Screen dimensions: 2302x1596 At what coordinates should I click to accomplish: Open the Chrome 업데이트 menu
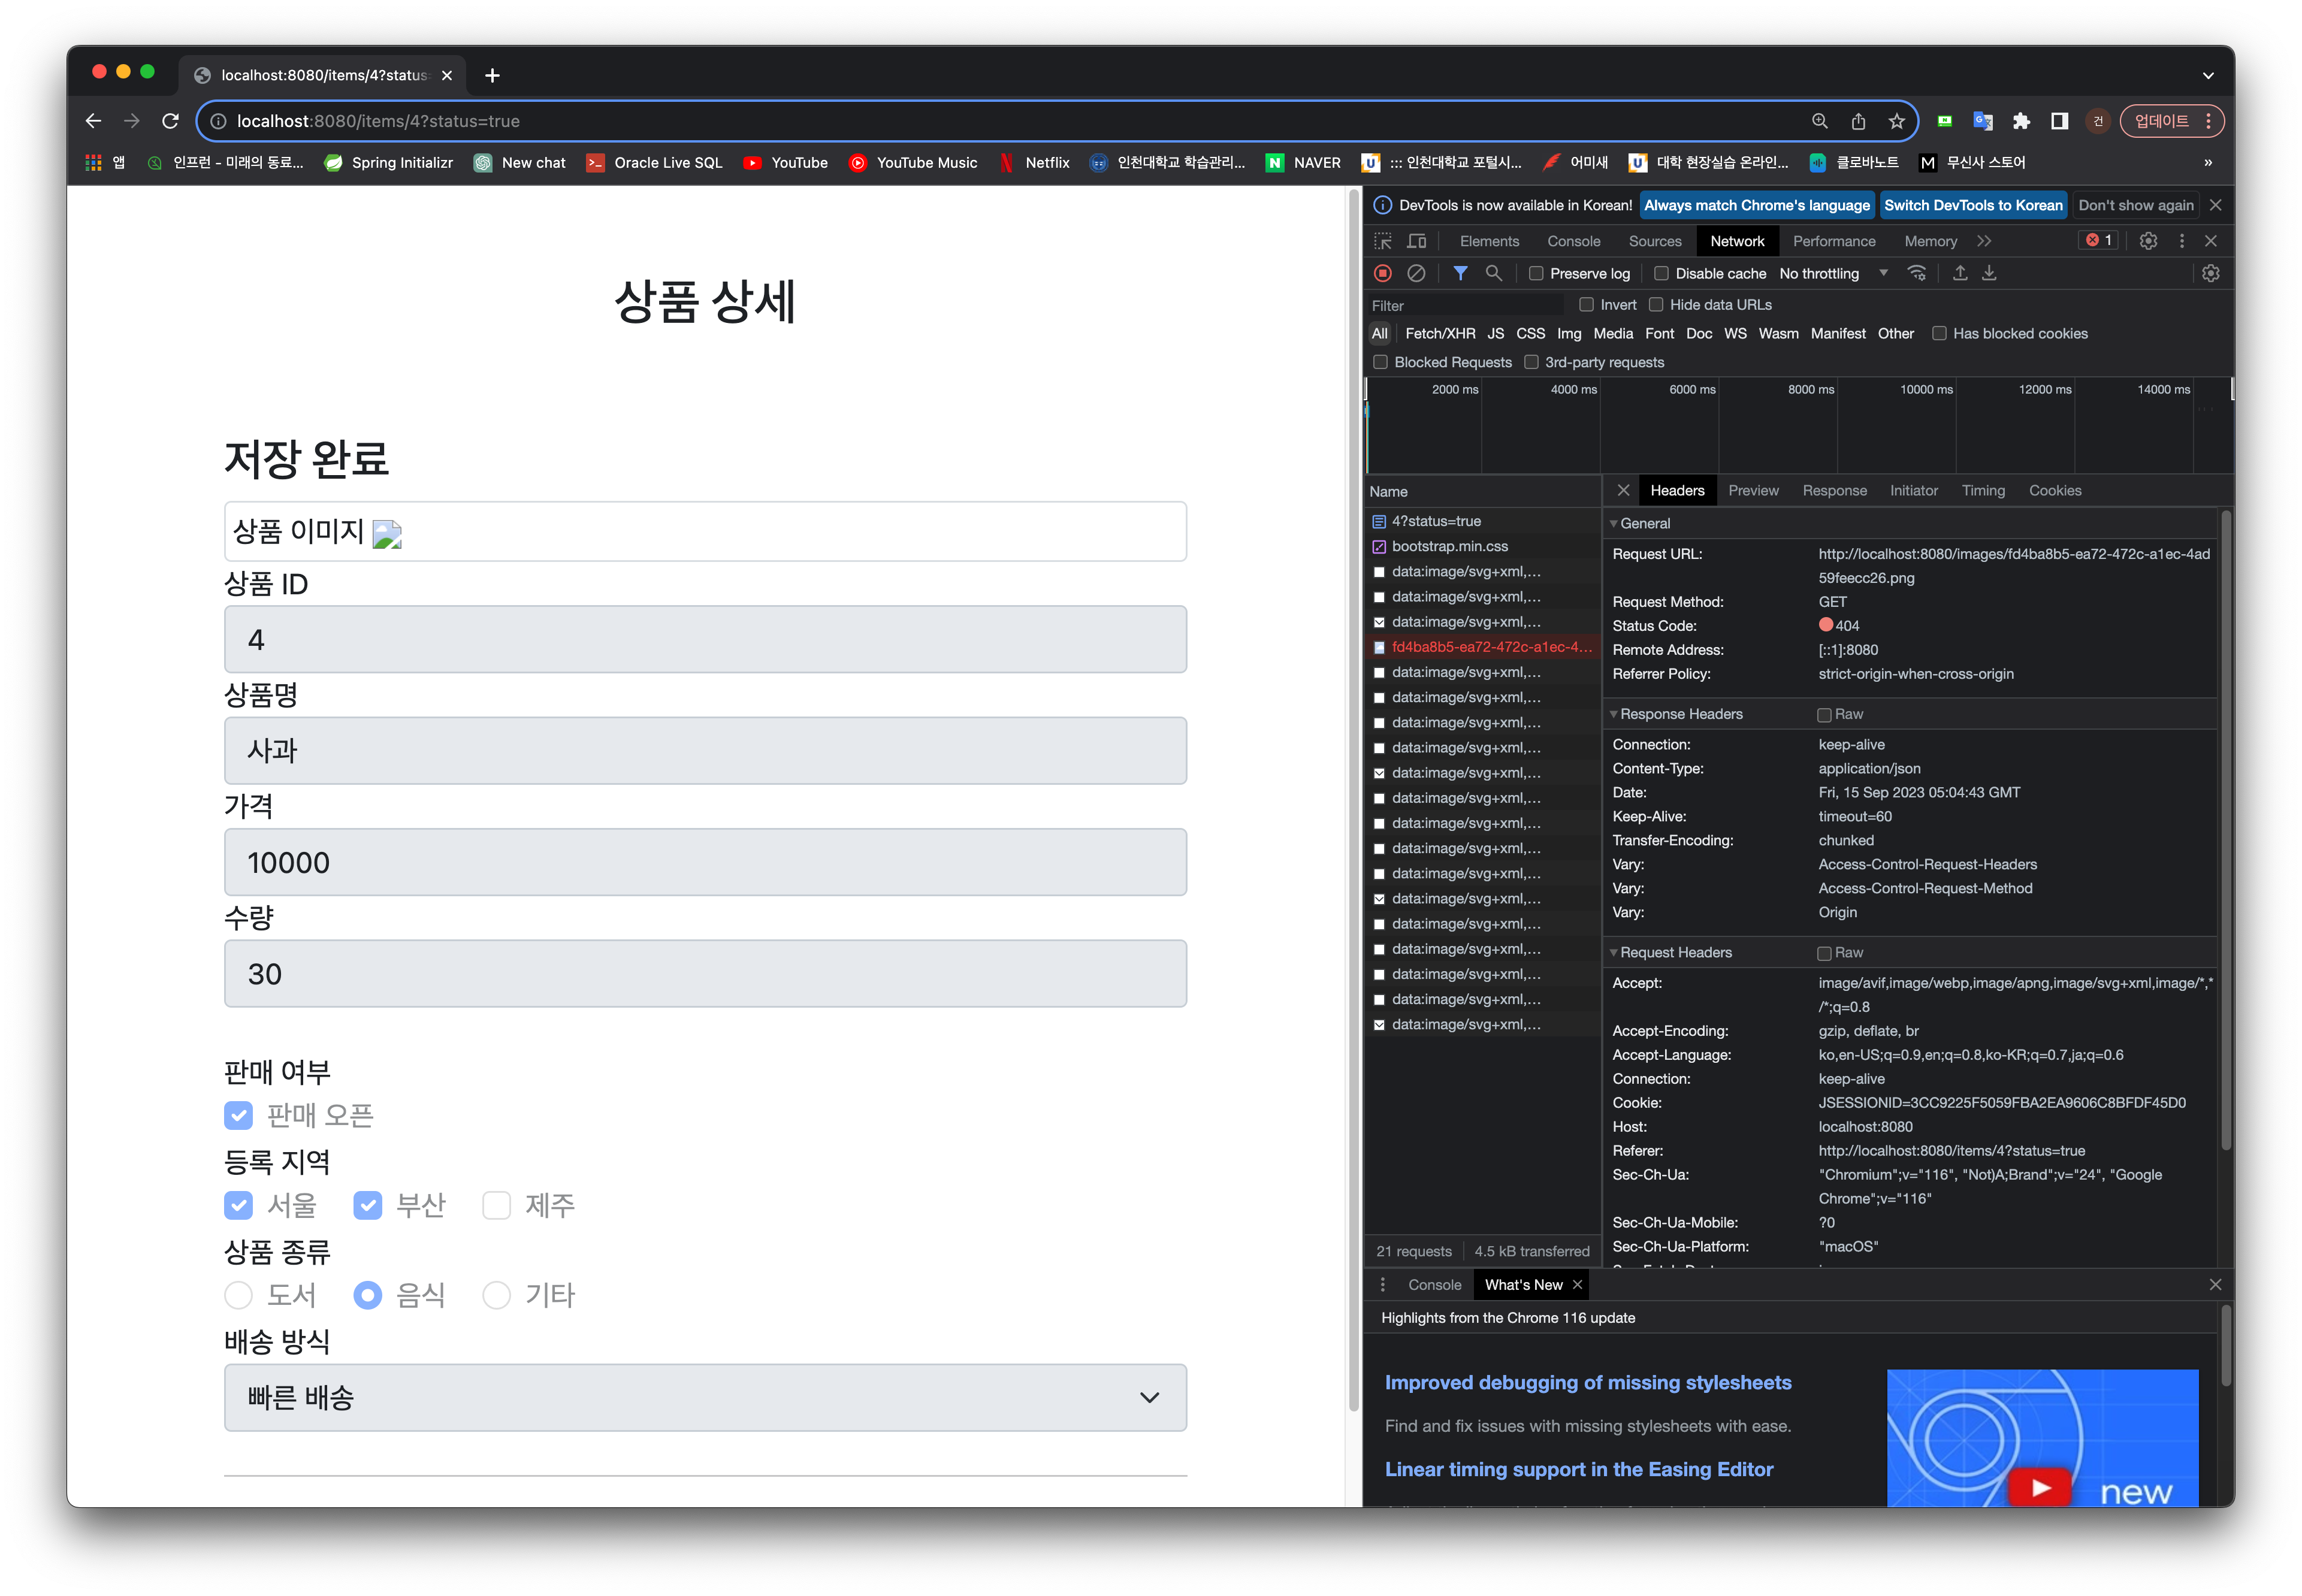click(x=2171, y=121)
